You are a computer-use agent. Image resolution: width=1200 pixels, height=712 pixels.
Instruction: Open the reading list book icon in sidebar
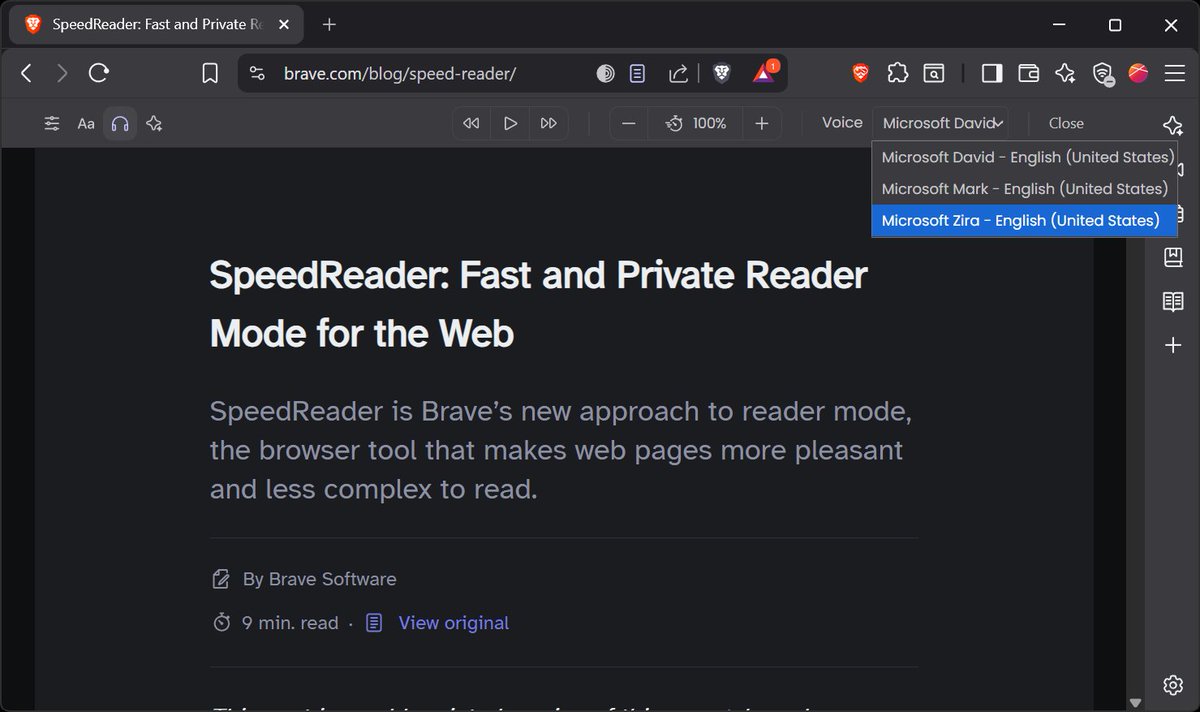click(1173, 301)
